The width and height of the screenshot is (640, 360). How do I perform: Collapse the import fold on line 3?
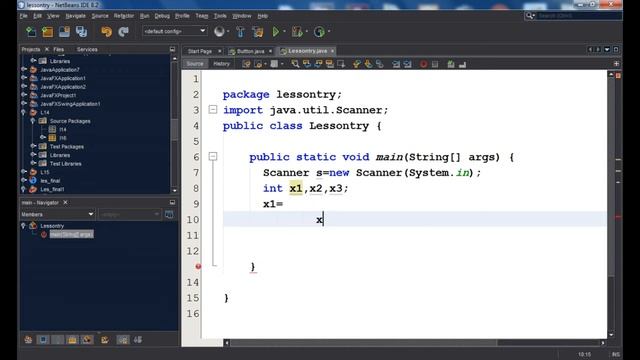pos(213,109)
